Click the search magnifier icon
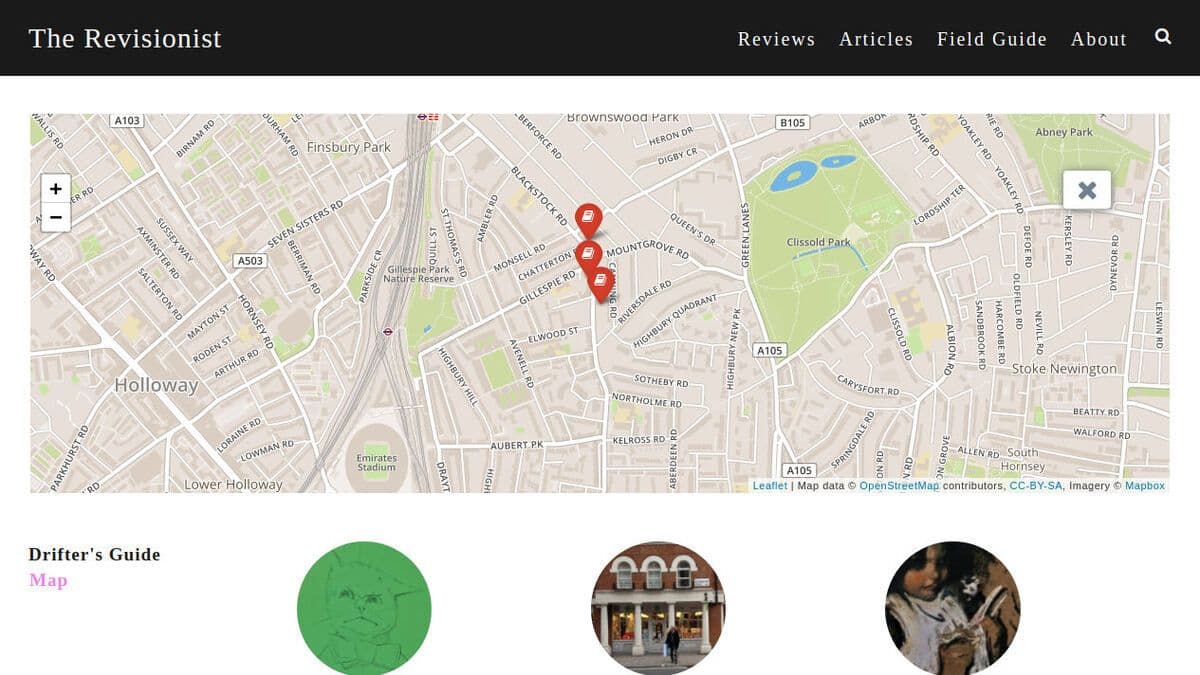 (x=1163, y=37)
